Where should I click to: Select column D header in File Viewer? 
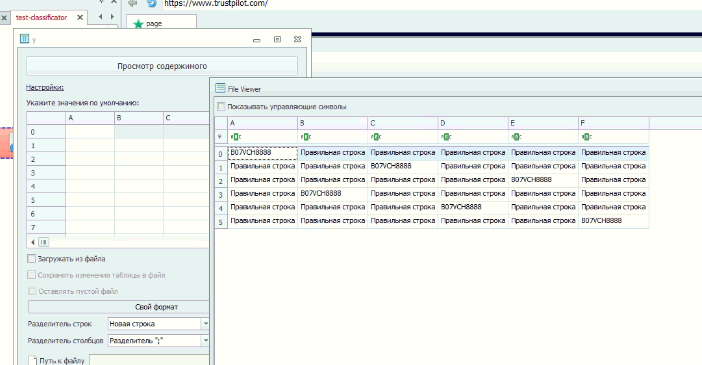(473, 123)
